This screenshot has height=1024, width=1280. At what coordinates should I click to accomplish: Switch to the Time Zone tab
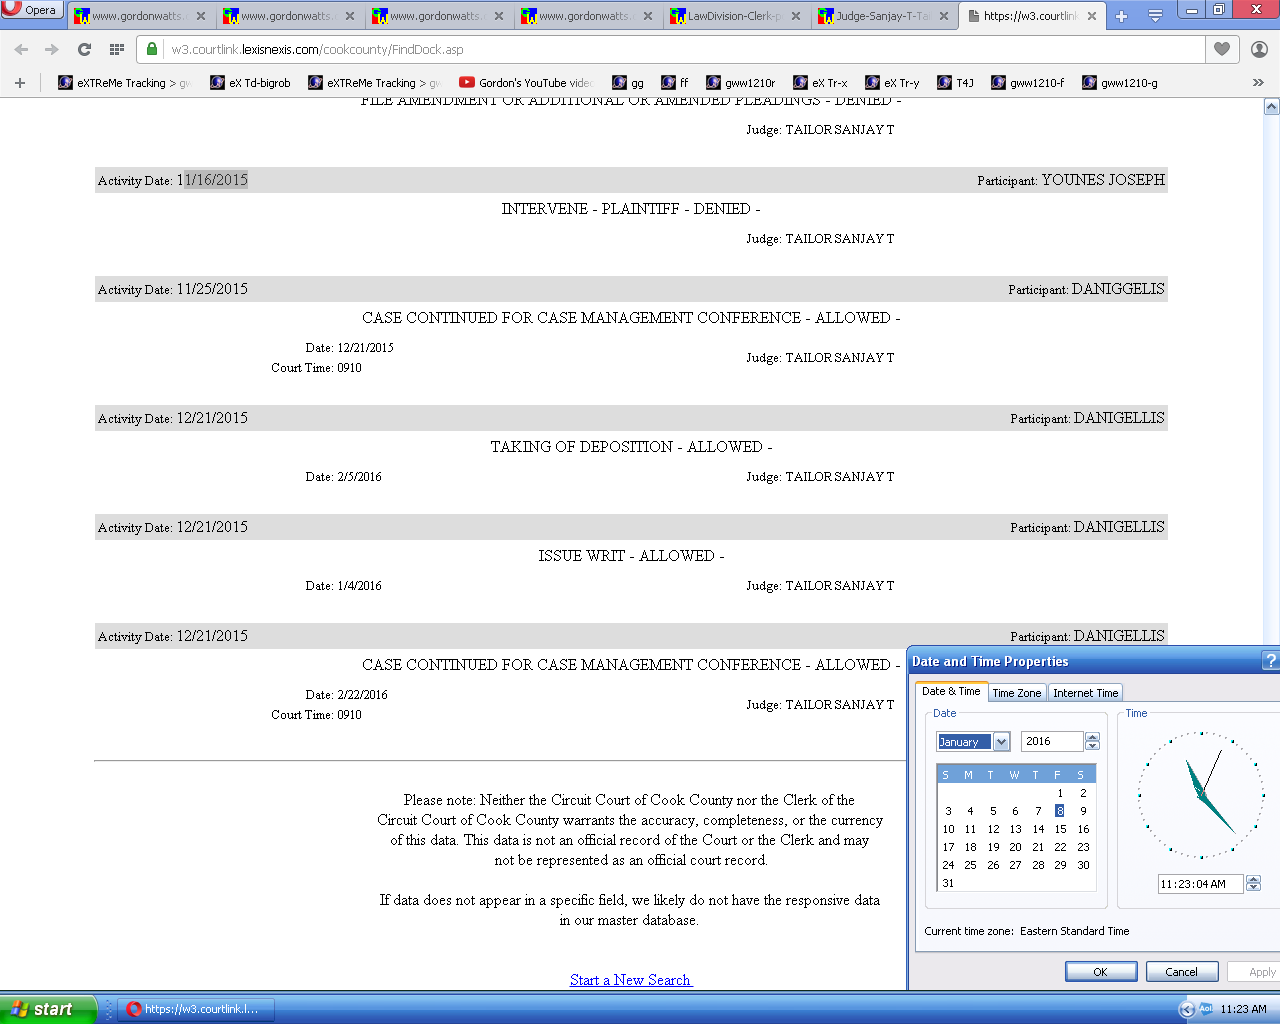tap(1016, 693)
